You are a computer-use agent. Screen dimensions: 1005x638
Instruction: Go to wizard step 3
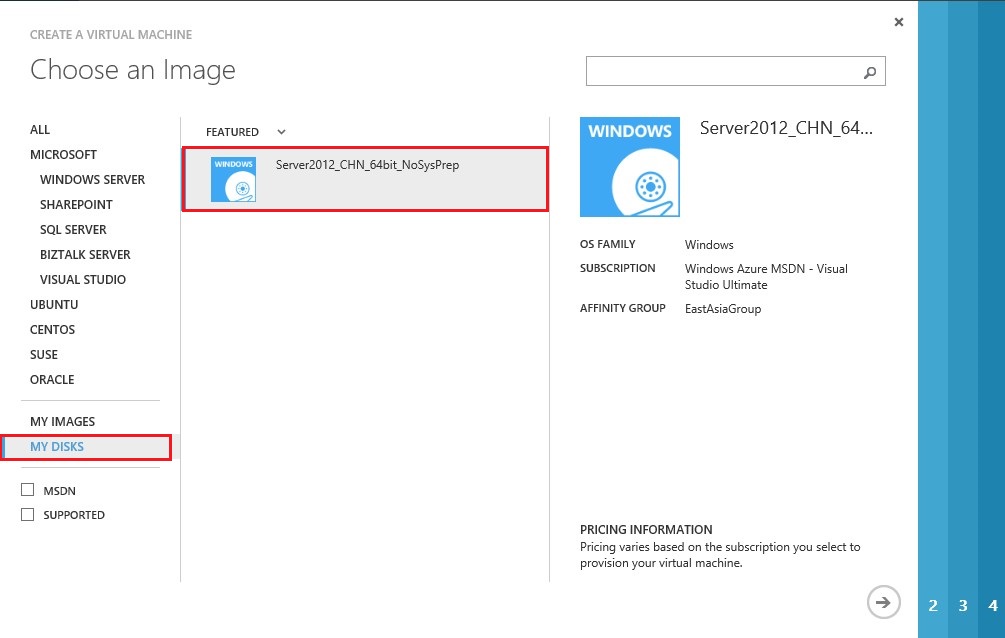point(963,605)
